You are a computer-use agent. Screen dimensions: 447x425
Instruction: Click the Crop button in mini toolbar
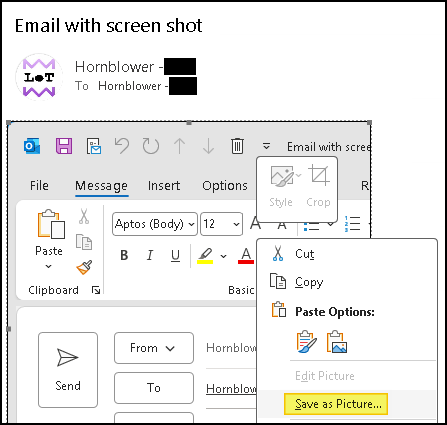(319, 187)
